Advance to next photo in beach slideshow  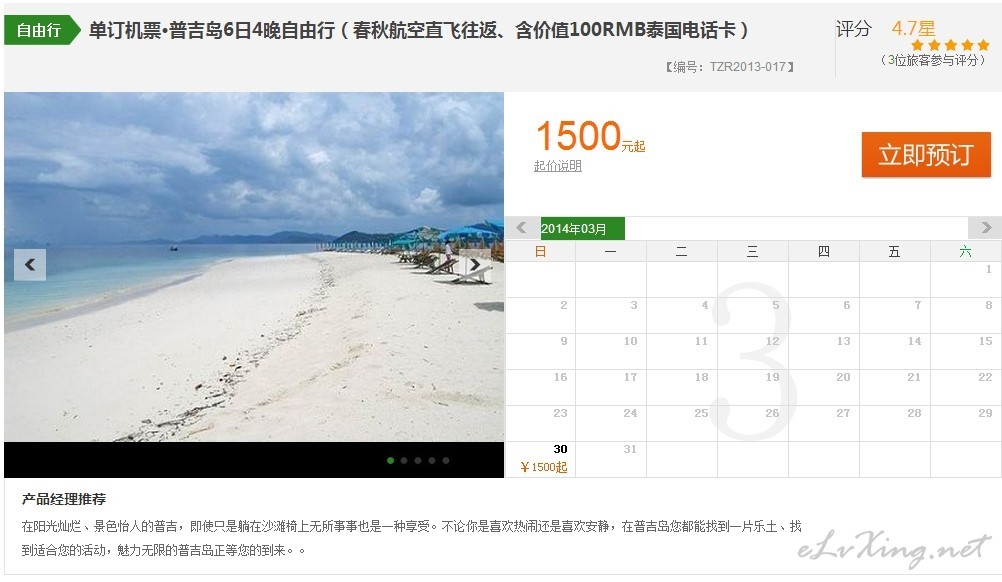coord(475,264)
